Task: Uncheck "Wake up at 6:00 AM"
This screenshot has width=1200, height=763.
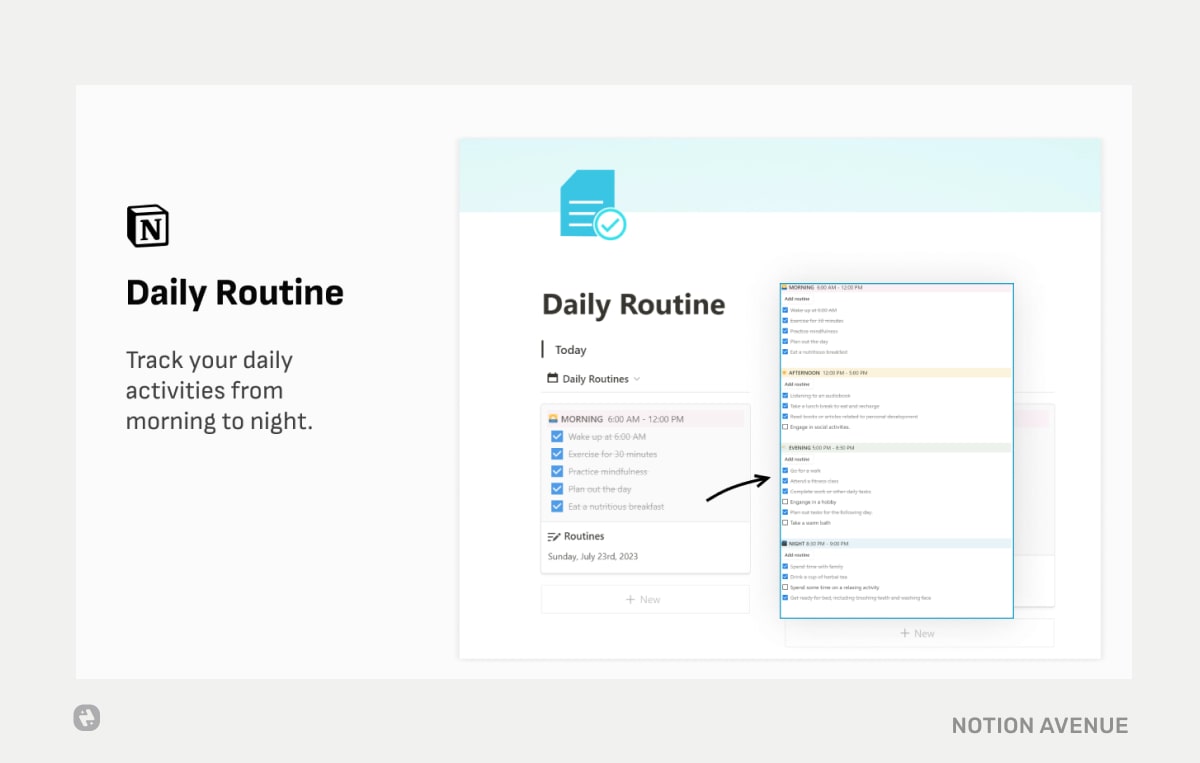Action: click(557, 436)
